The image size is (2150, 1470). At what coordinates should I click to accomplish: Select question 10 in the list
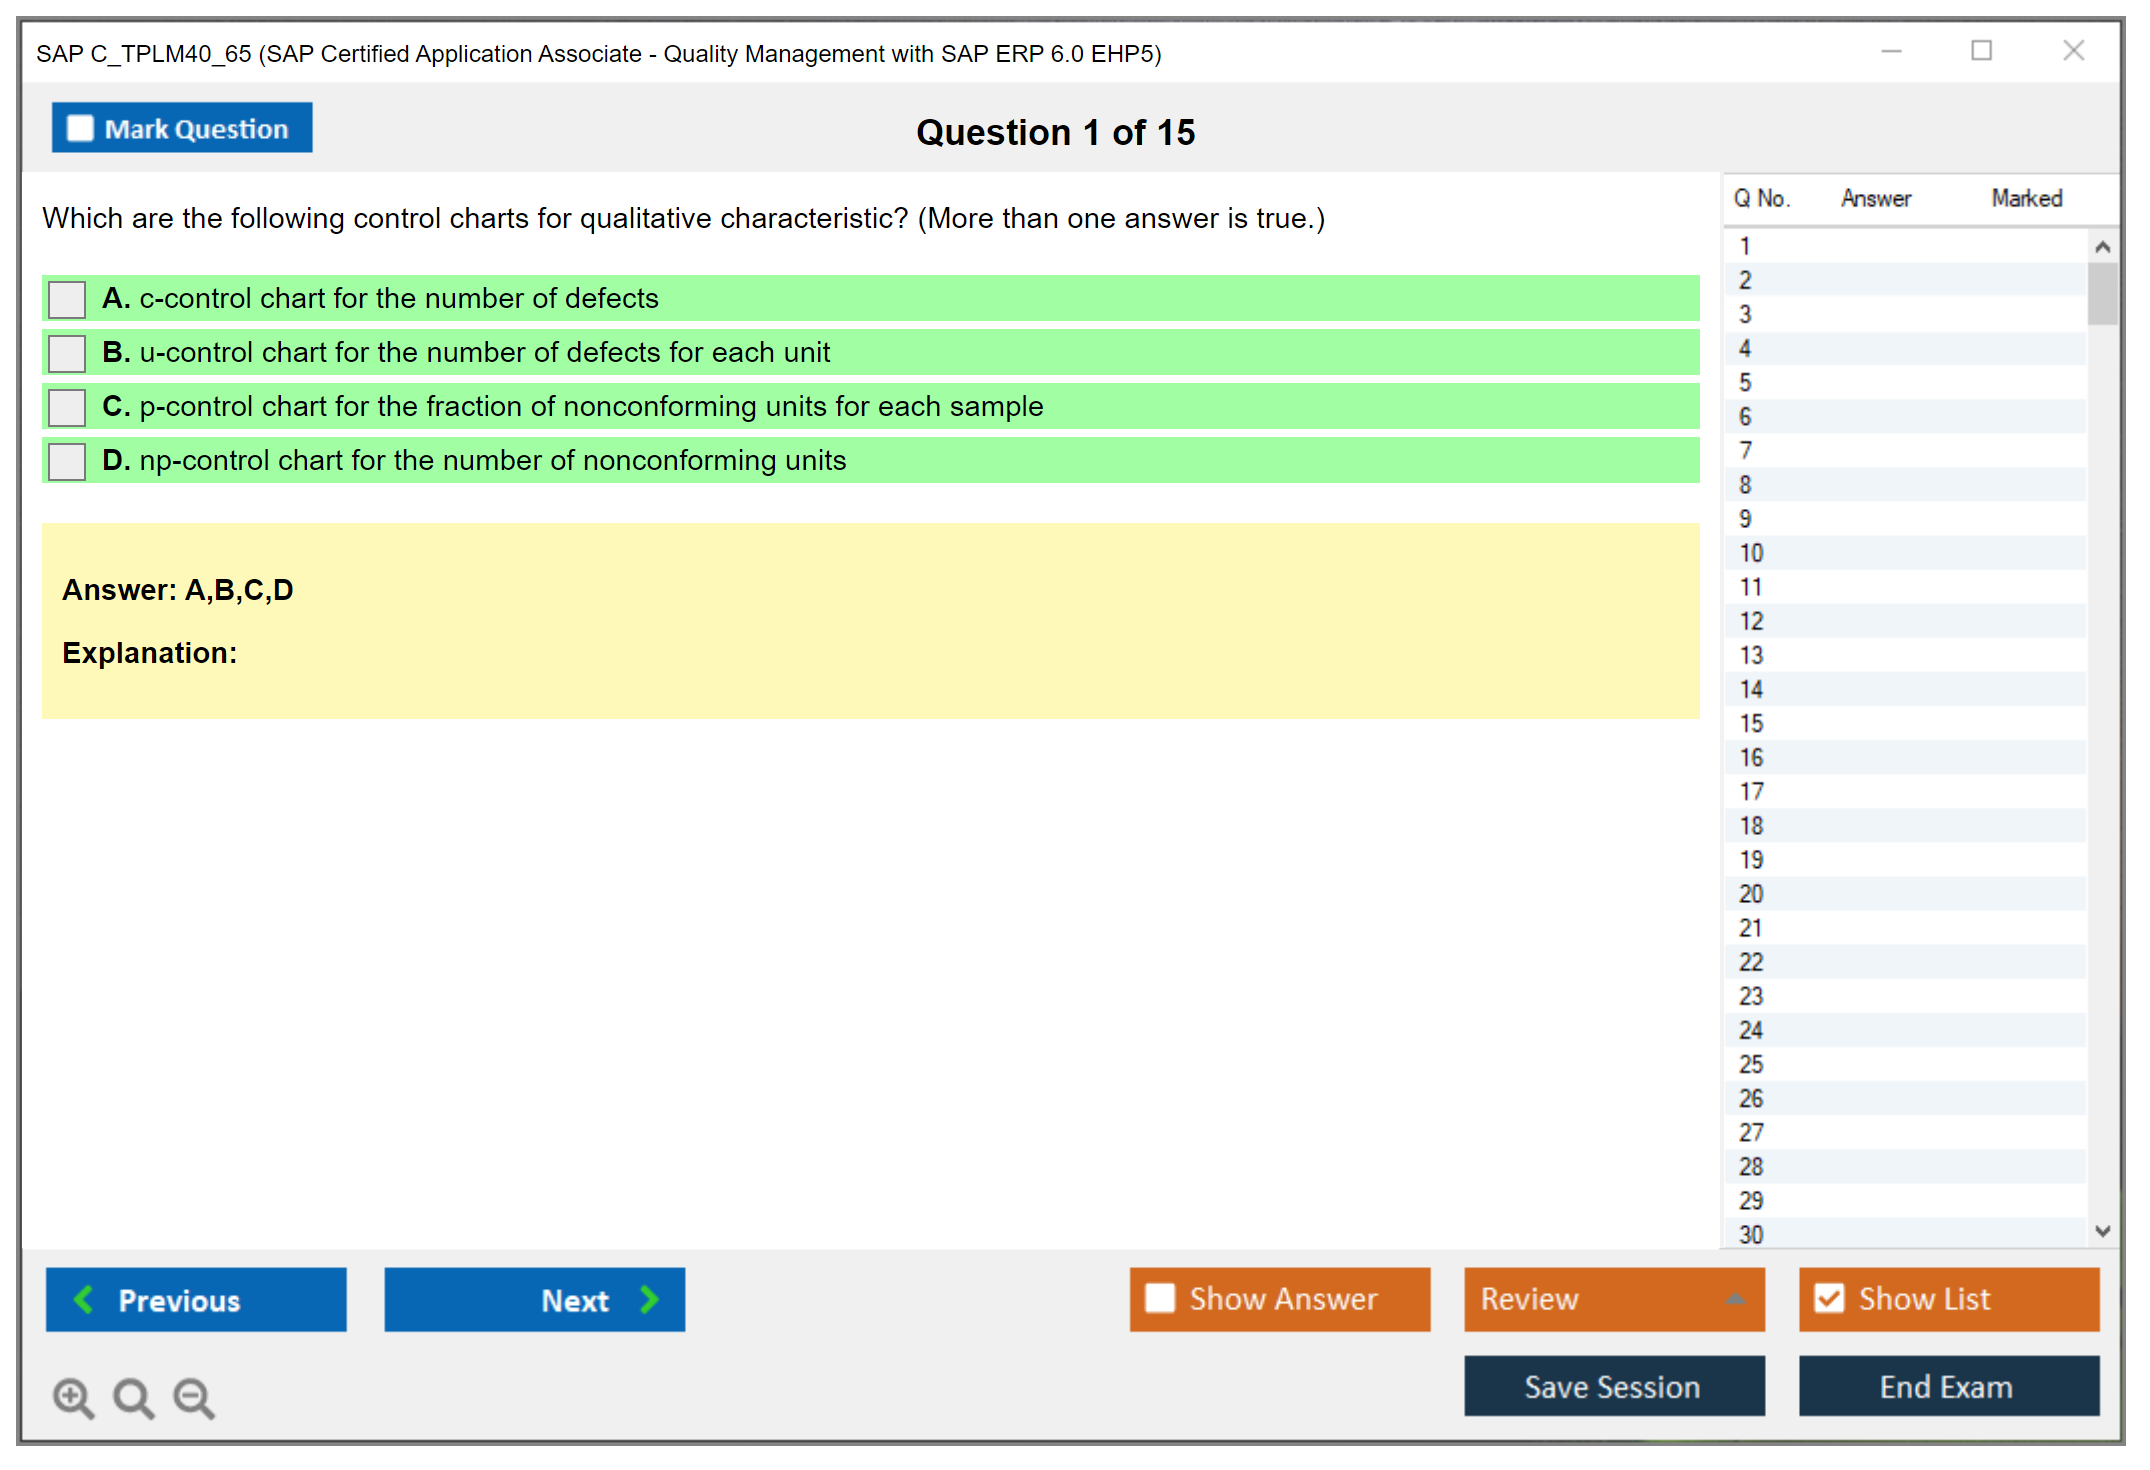coord(1751,553)
